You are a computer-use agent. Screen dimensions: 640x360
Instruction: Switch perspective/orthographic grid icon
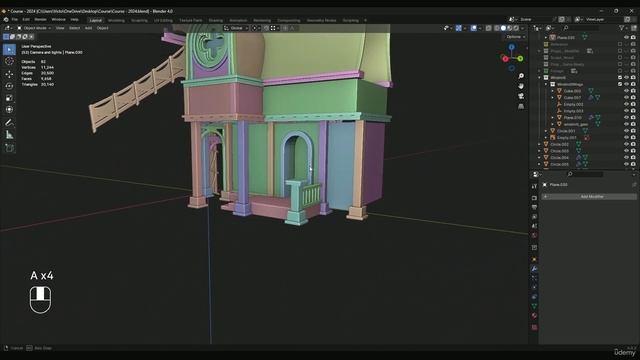tap(521, 107)
